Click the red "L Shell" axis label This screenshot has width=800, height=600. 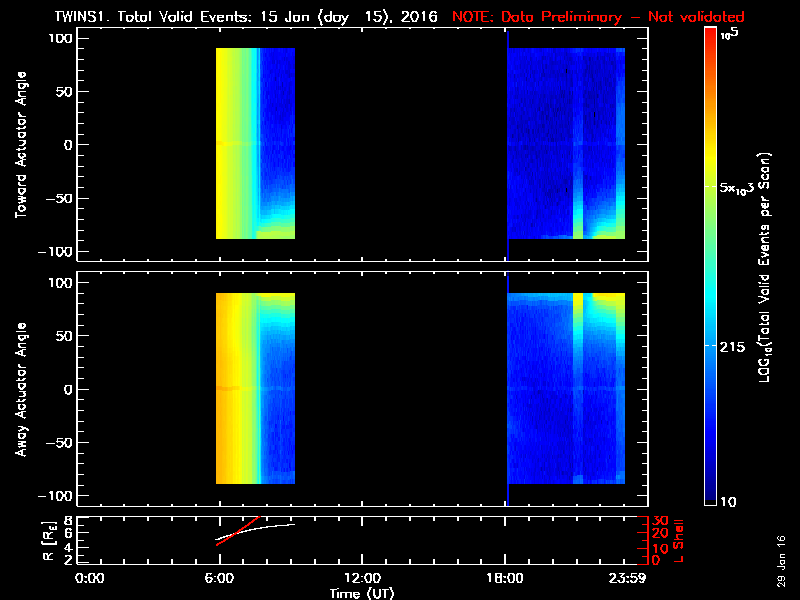coord(679,539)
